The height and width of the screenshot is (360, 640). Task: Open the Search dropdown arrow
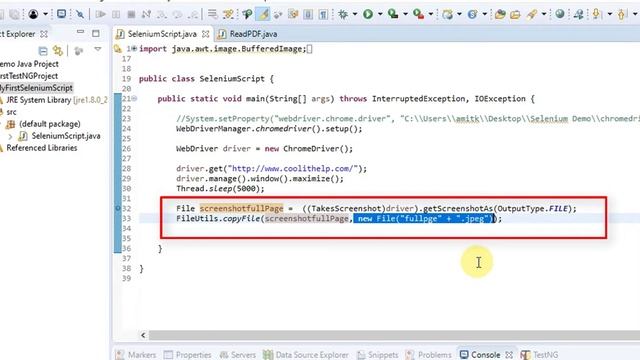544,15
